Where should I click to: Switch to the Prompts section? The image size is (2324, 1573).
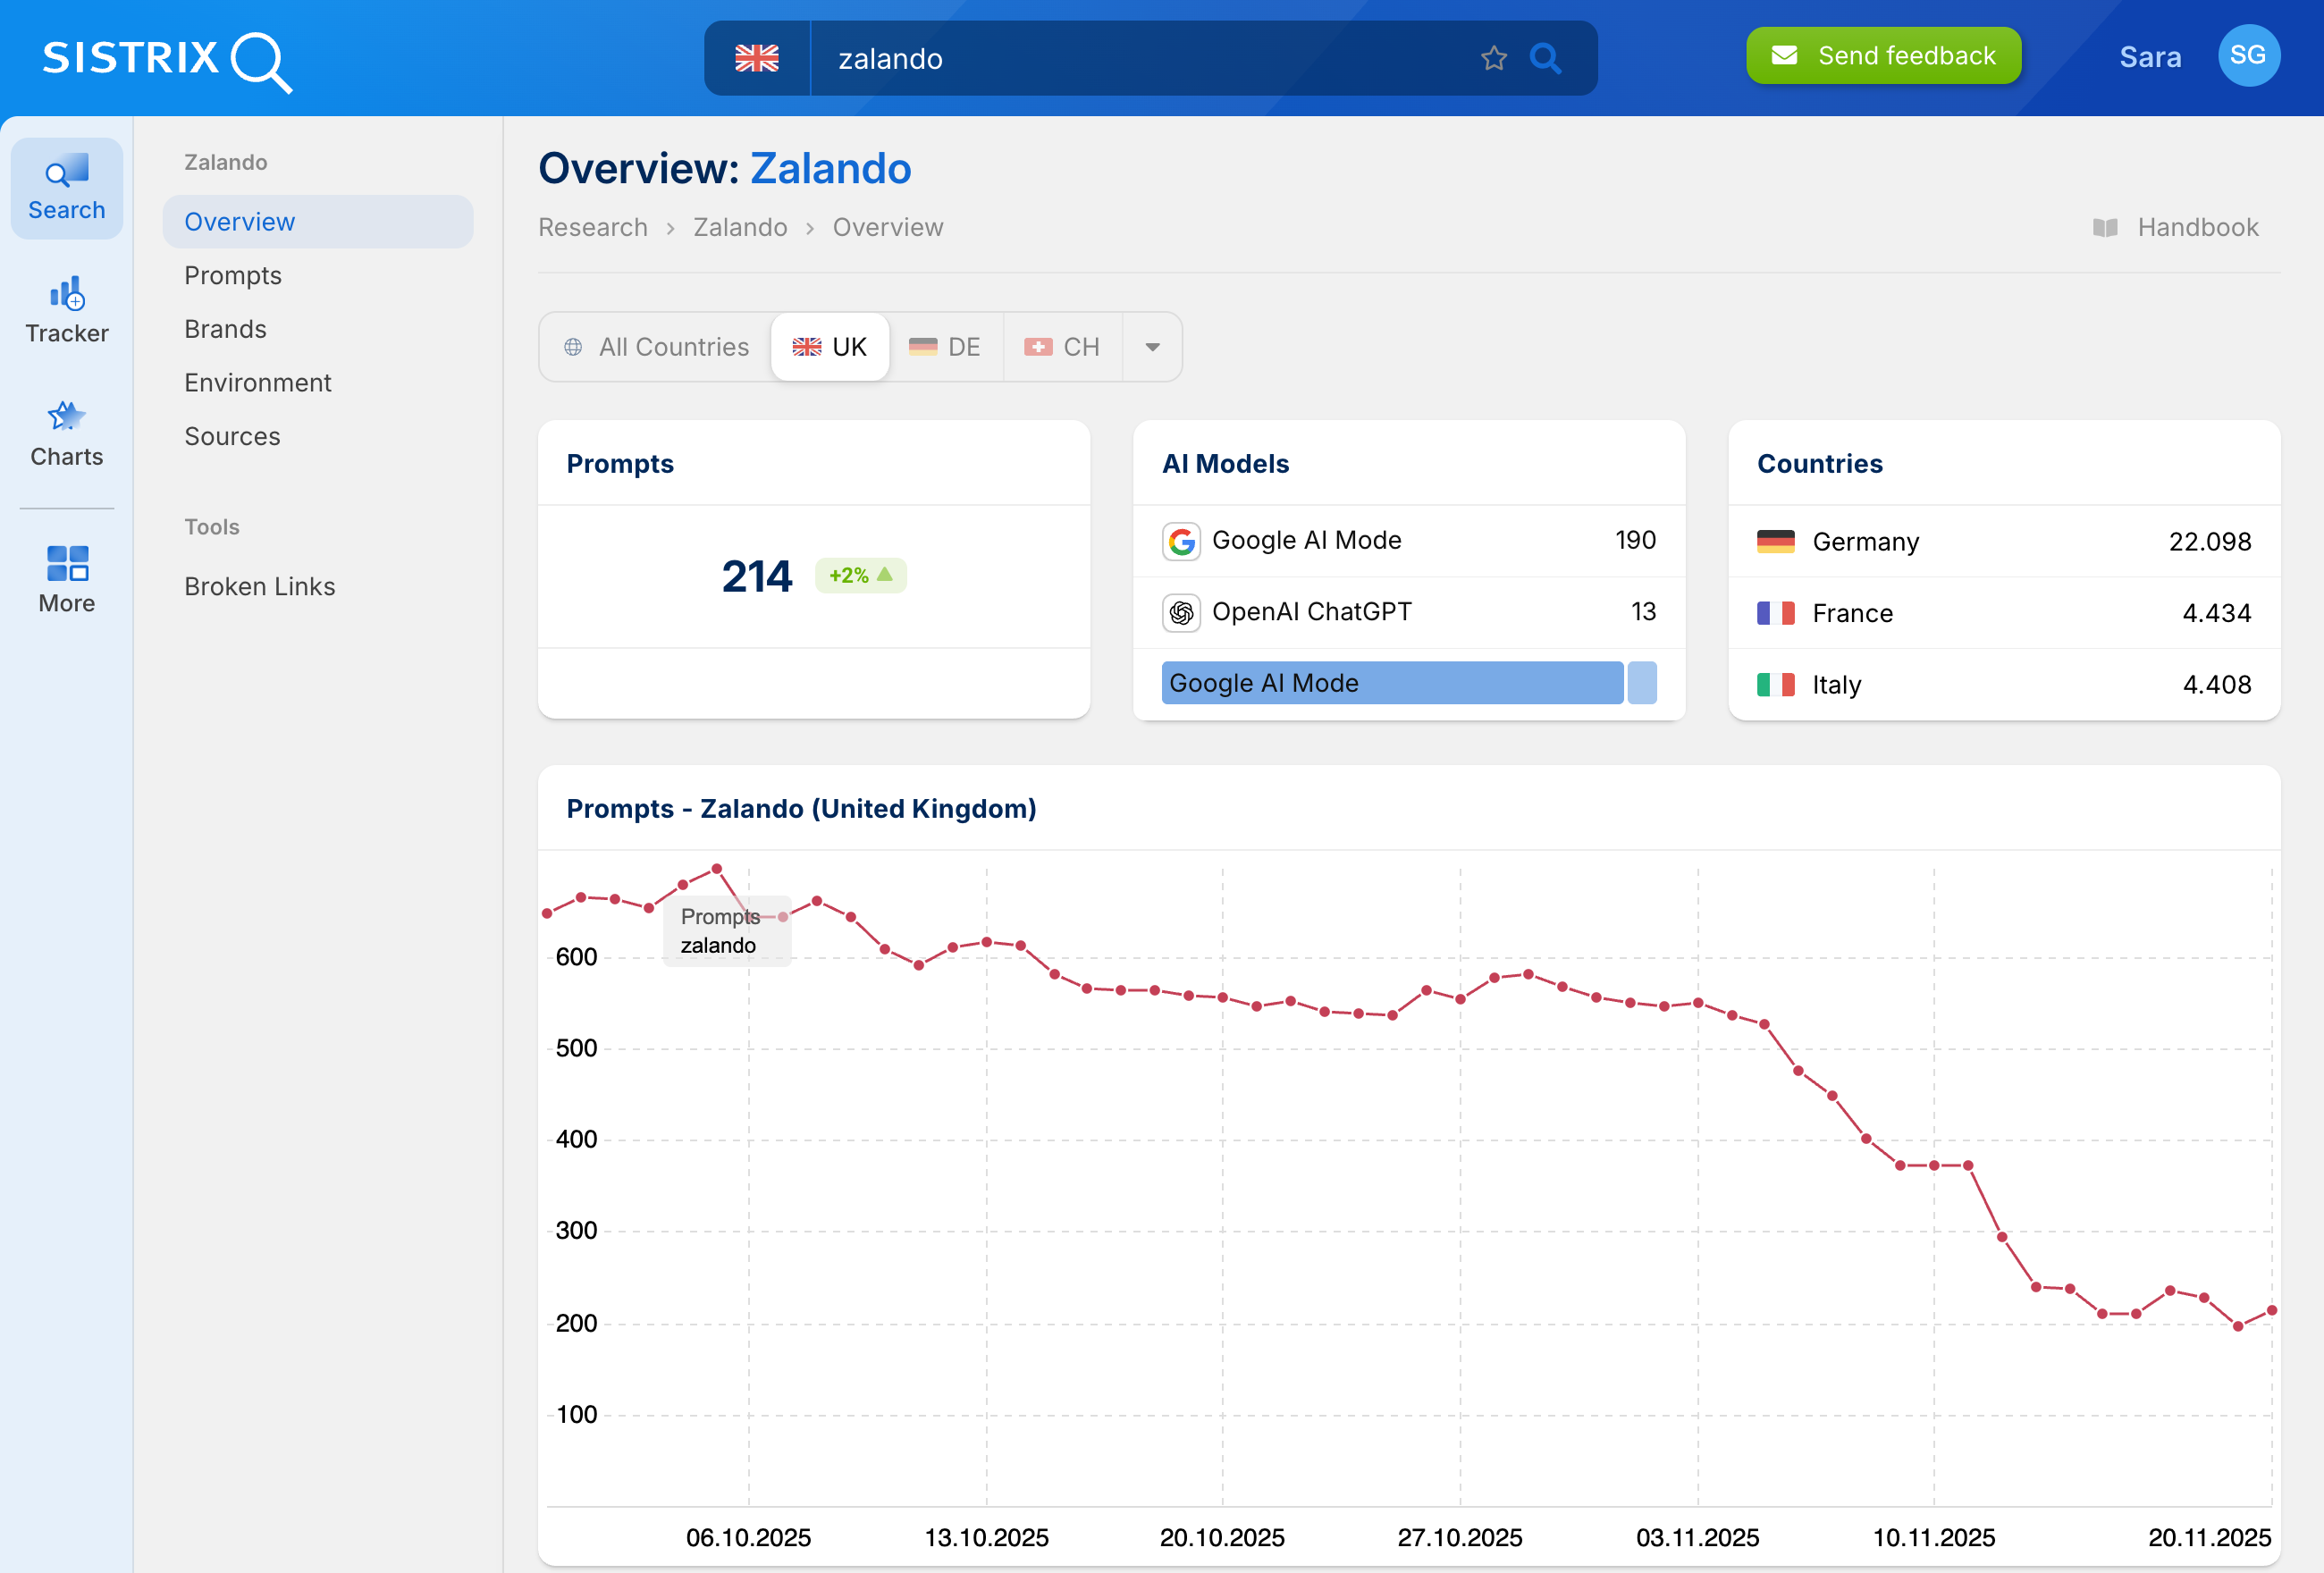[233, 274]
